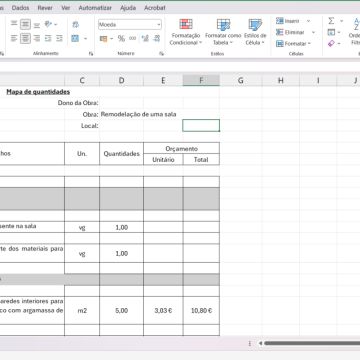The height and width of the screenshot is (360, 360).
Task: Align cell text to the left
Action: click(14, 38)
